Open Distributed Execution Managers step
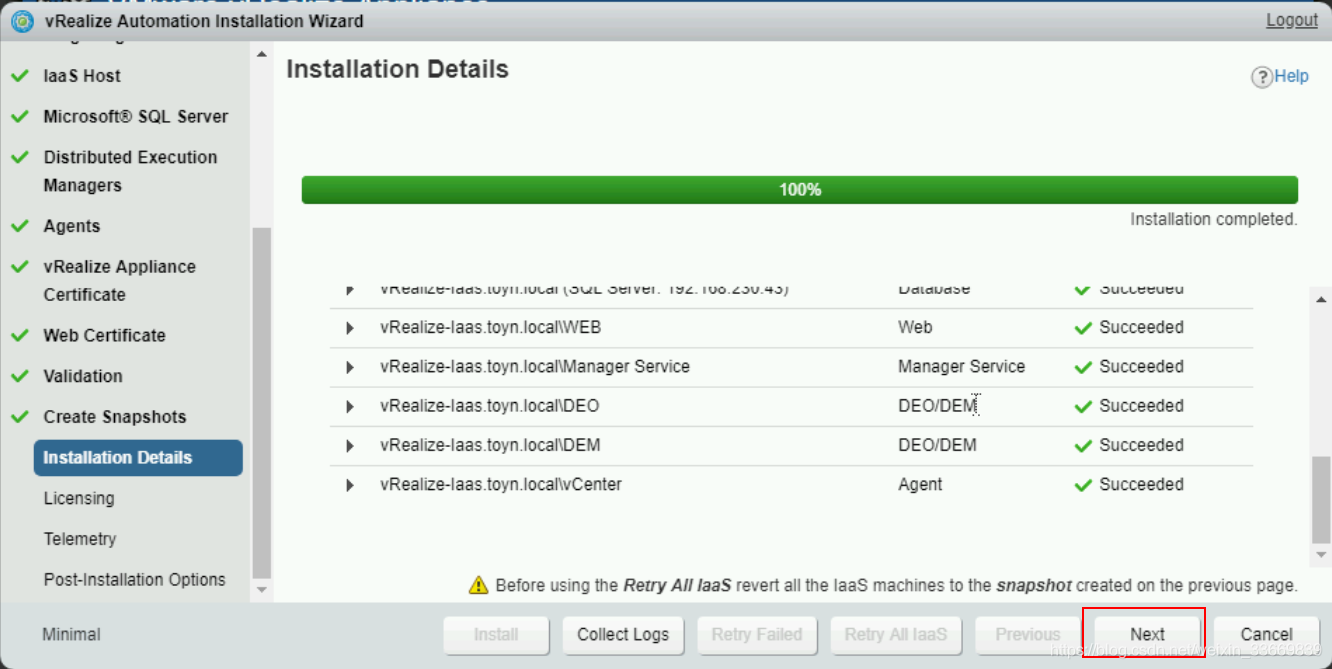This screenshot has height=669, width=1332. click(130, 171)
